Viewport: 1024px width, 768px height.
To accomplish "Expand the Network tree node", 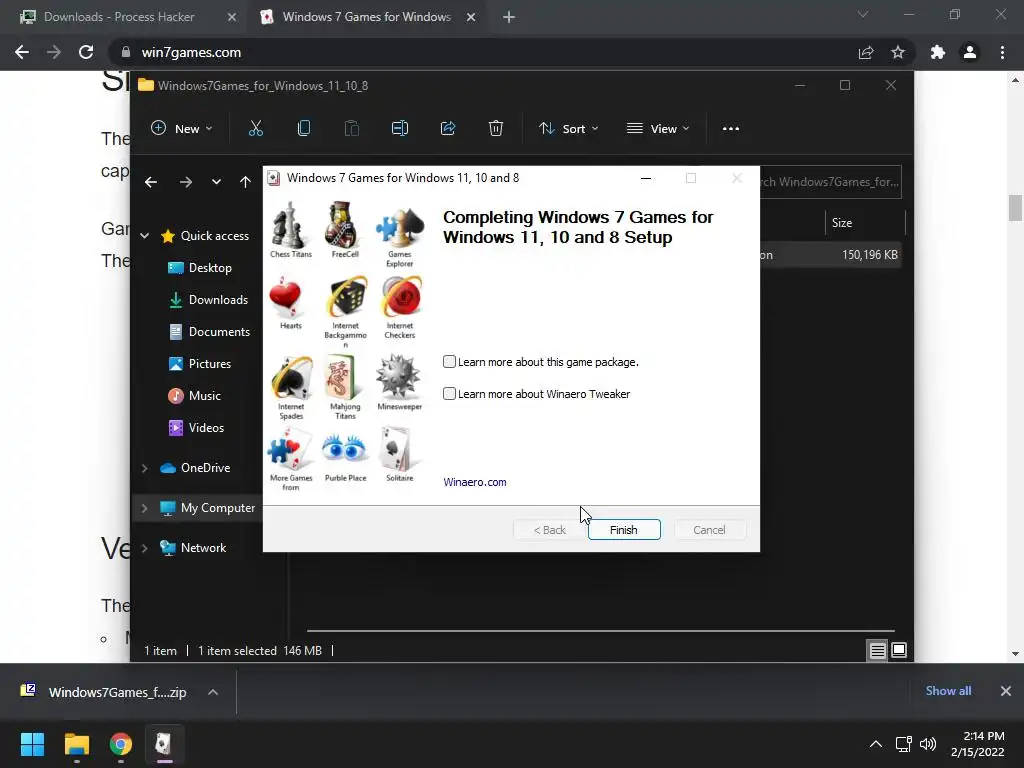I will [144, 548].
